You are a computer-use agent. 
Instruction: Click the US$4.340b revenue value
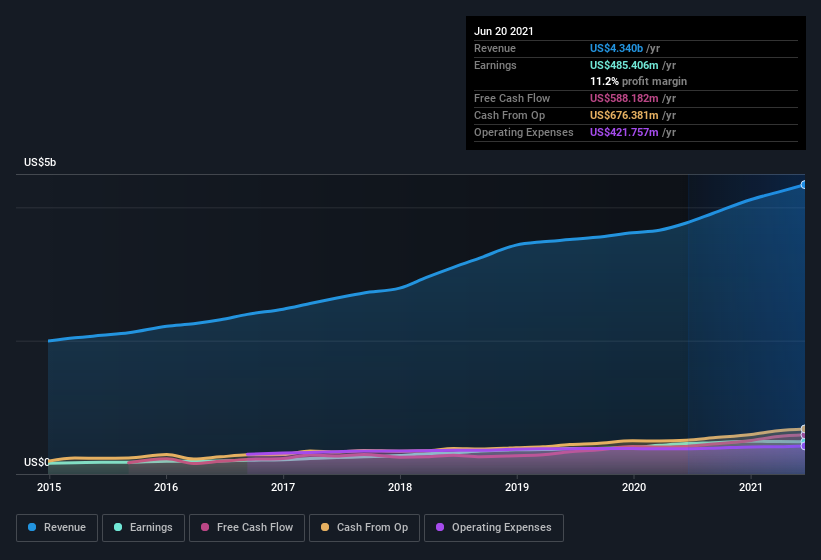[616, 48]
